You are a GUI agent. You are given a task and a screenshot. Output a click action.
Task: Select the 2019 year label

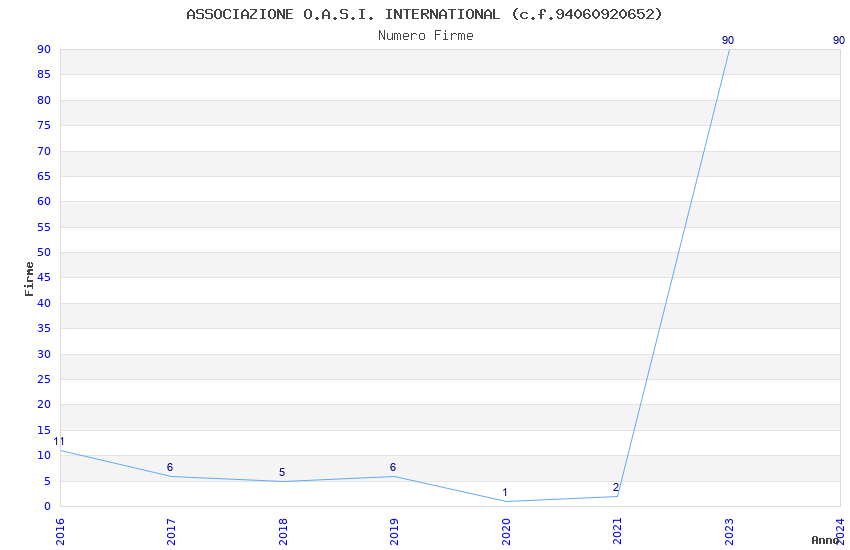tap(394, 532)
